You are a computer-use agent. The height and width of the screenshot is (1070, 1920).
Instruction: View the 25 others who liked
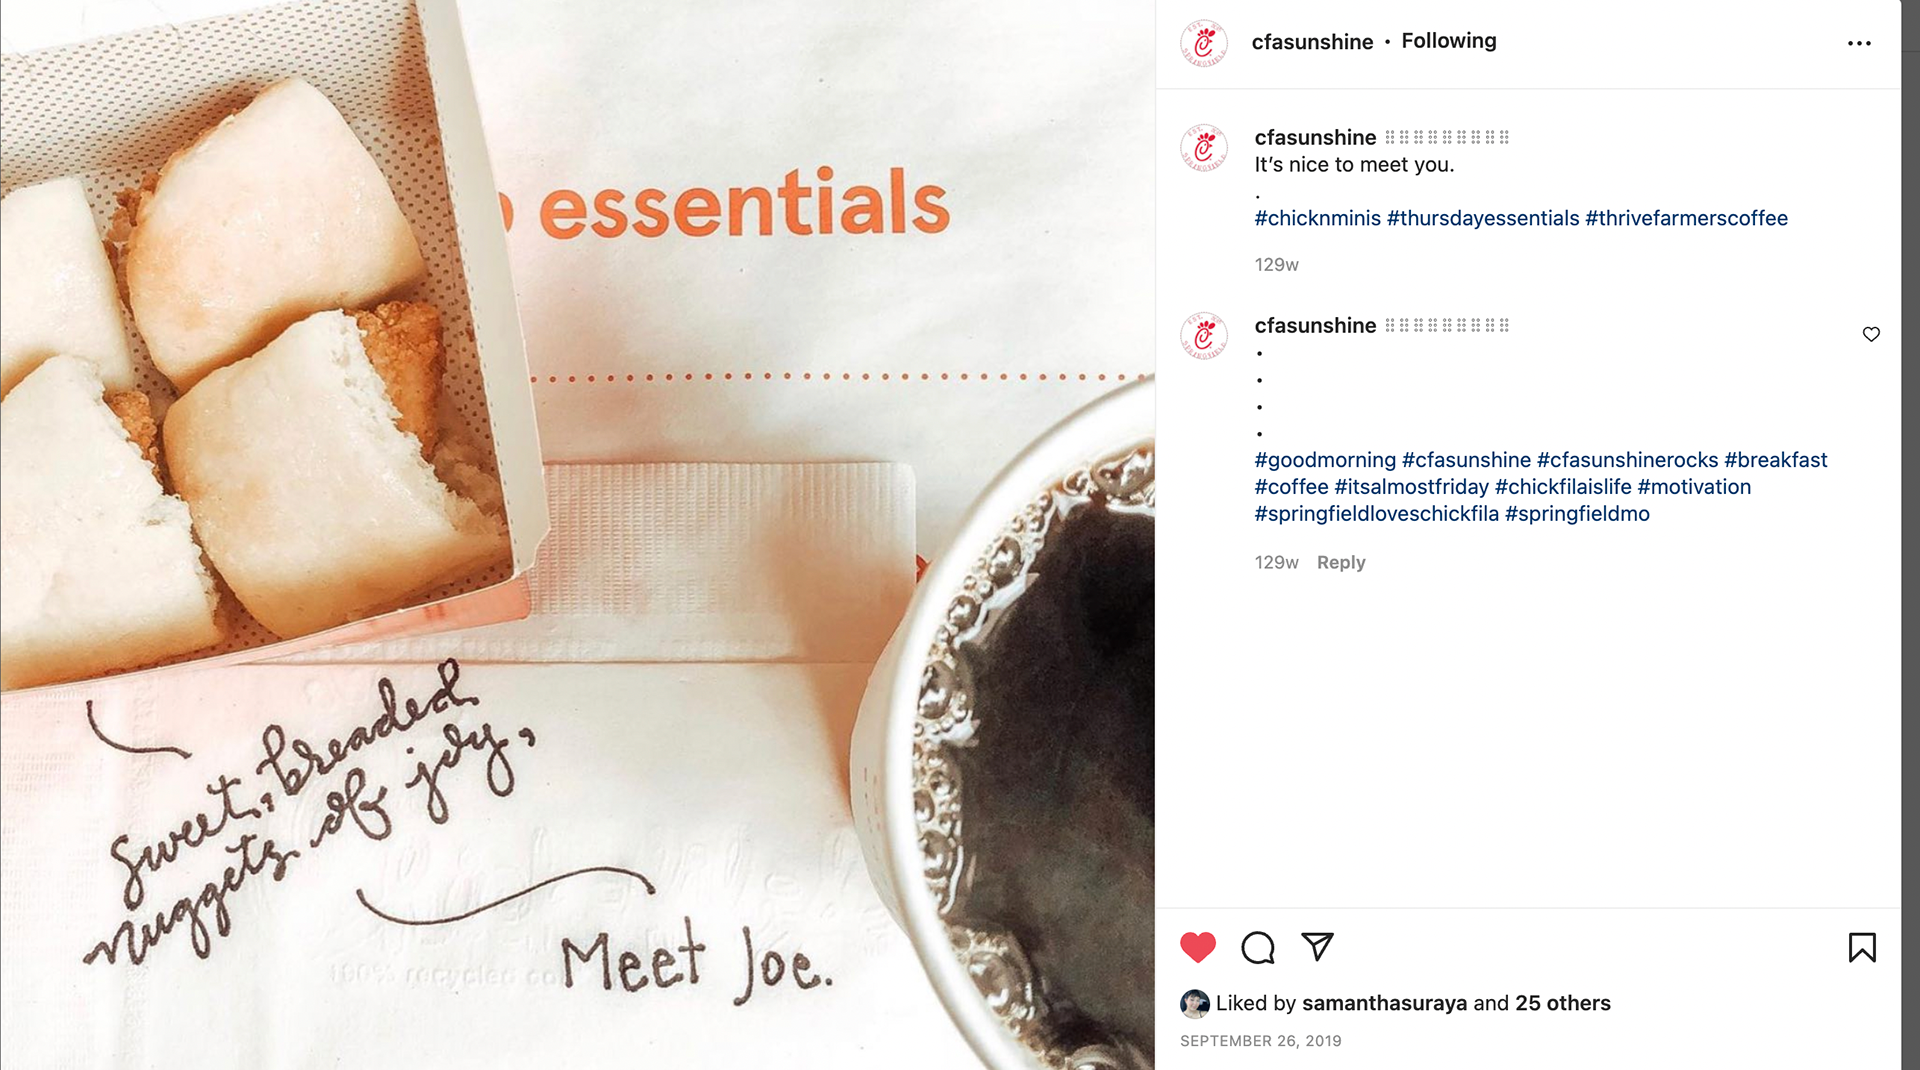[1563, 1003]
